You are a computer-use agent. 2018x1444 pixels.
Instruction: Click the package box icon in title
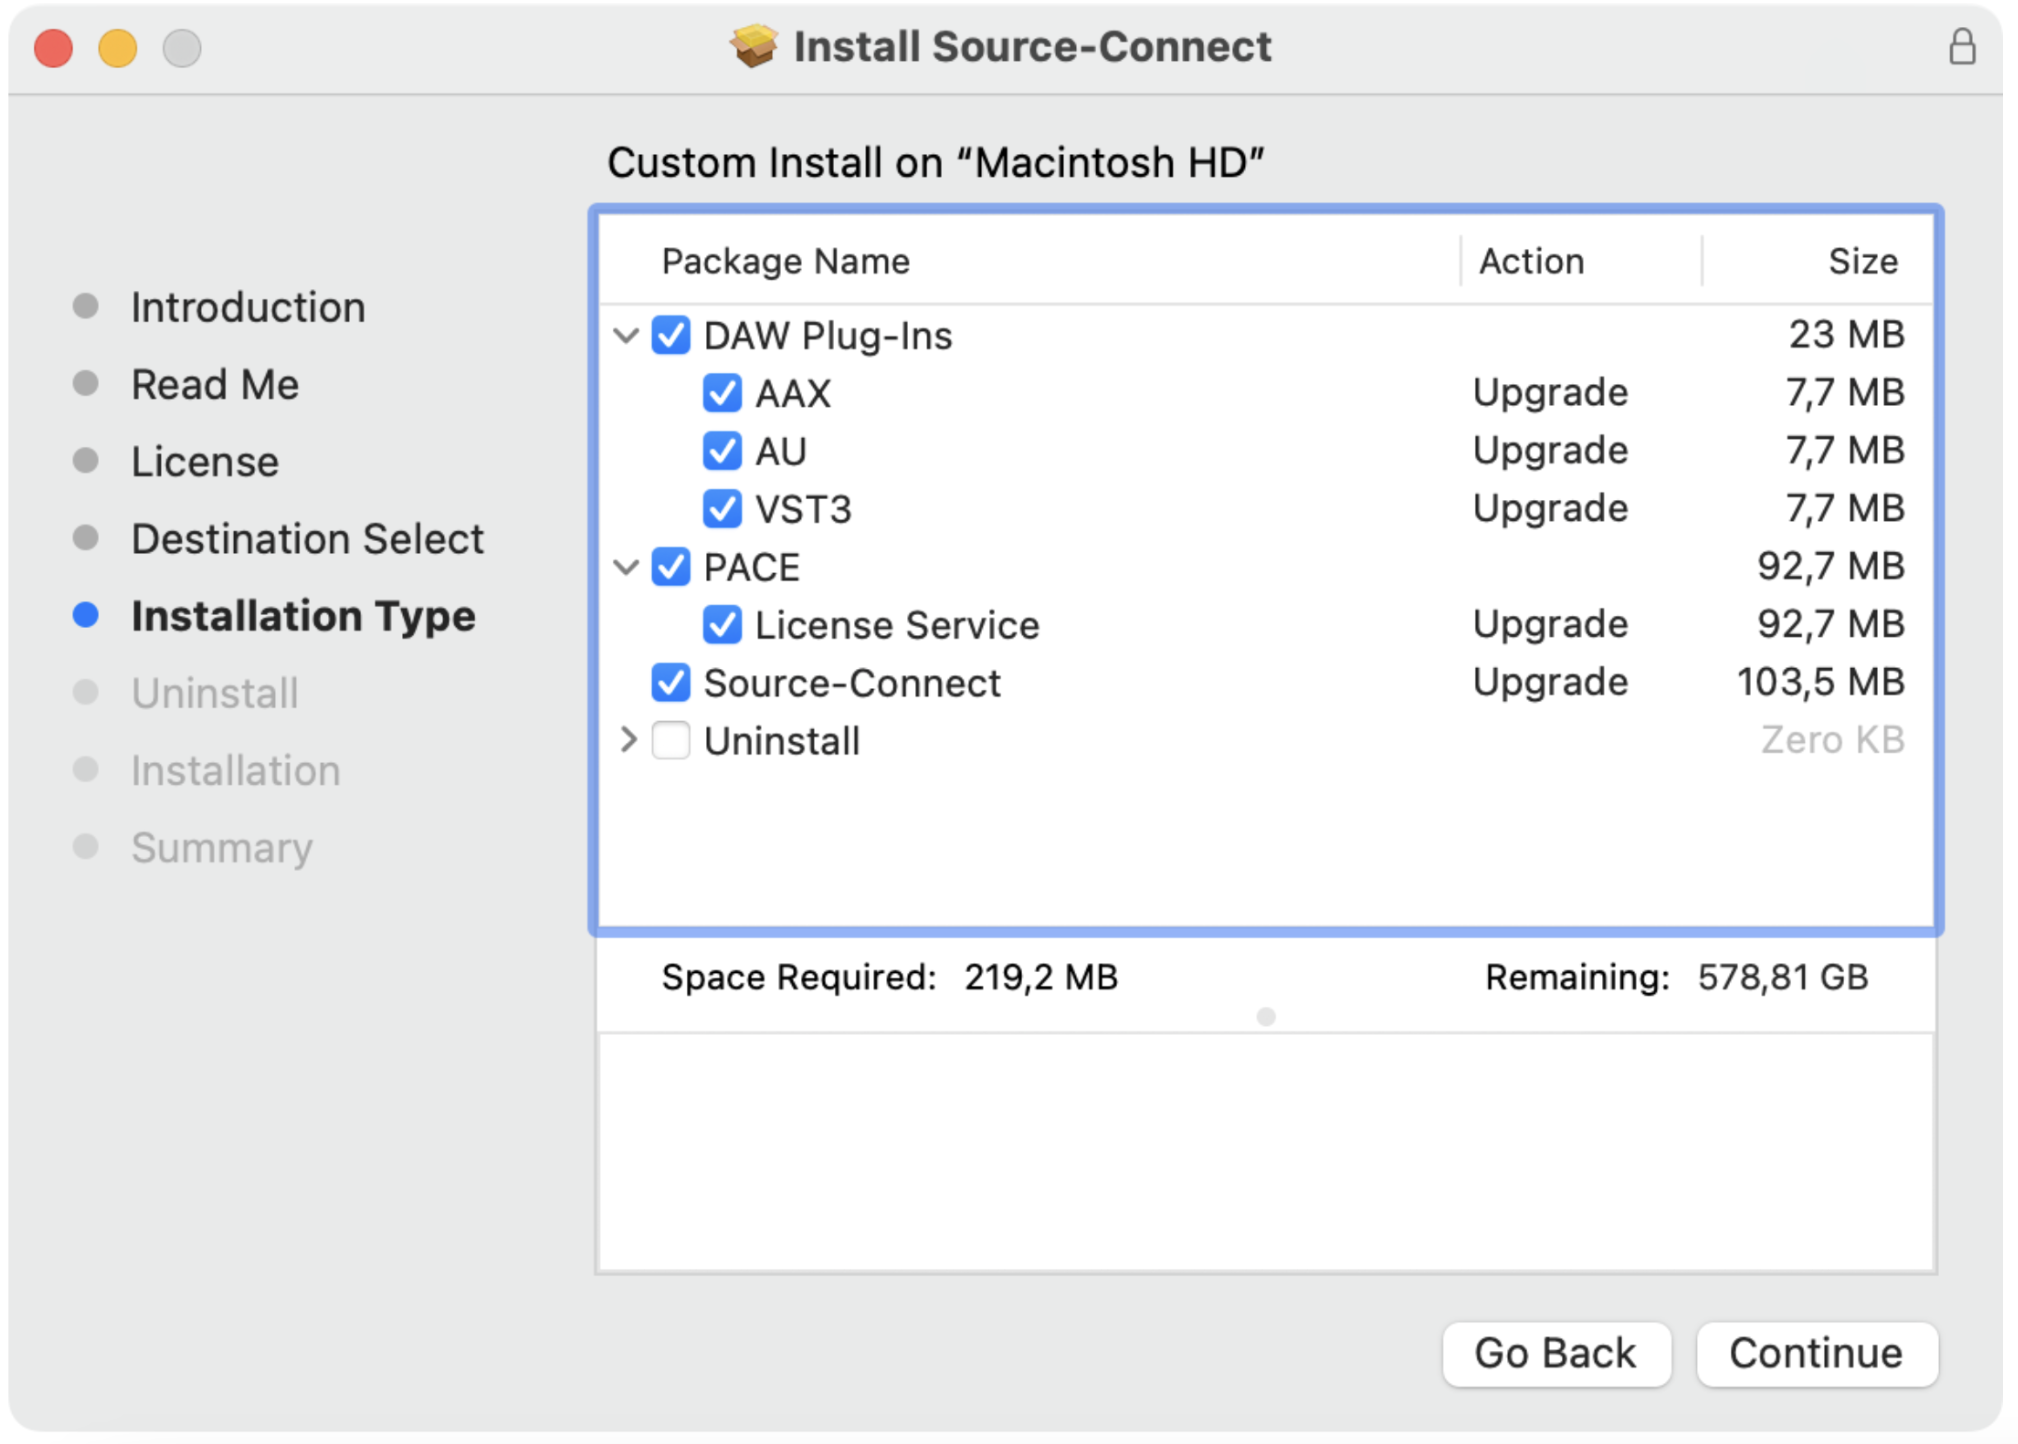tap(753, 46)
